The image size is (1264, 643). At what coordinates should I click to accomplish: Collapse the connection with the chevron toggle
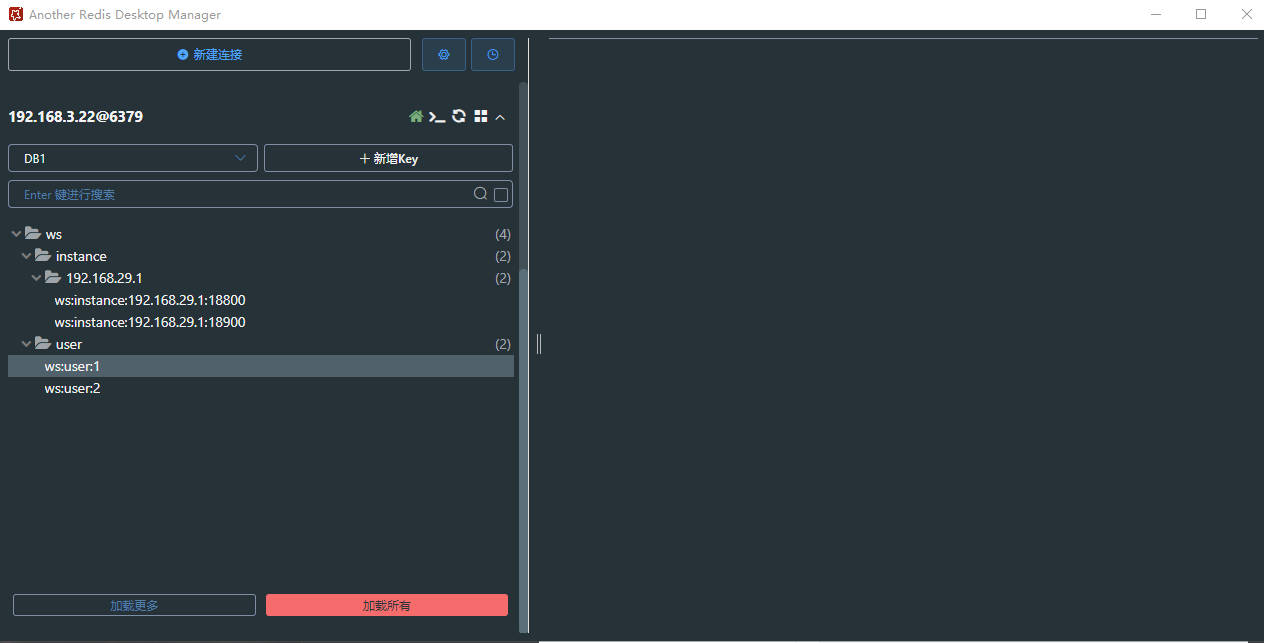[500, 116]
